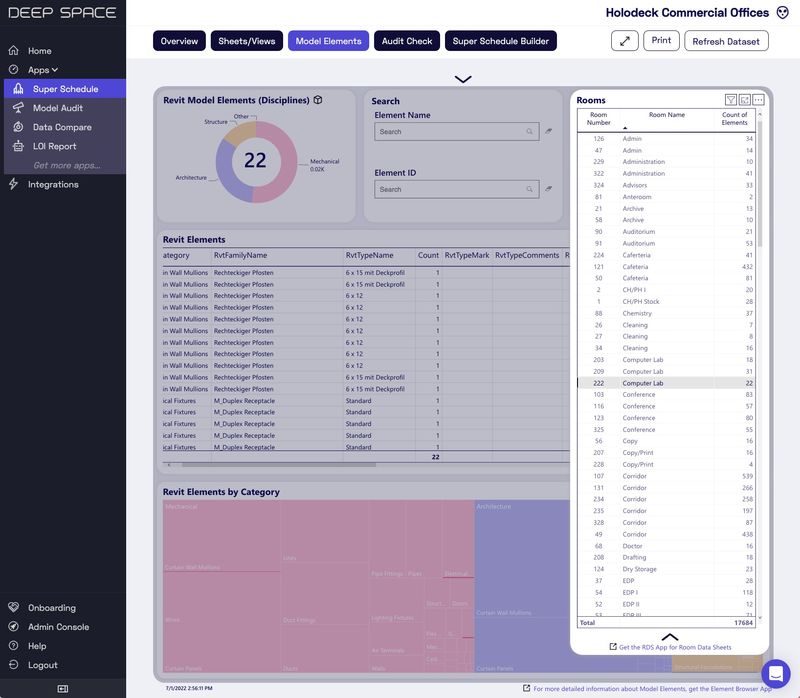Sort by RvtTypeName column header

(x=369, y=255)
